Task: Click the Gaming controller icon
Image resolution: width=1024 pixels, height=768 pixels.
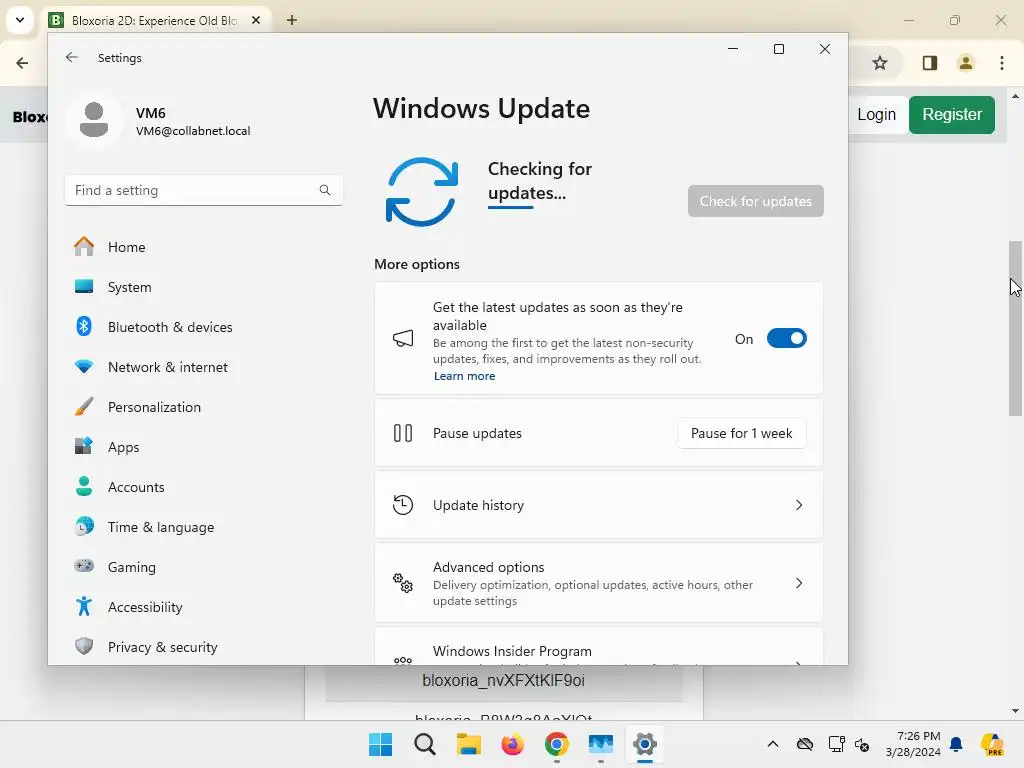Action: pos(84,566)
